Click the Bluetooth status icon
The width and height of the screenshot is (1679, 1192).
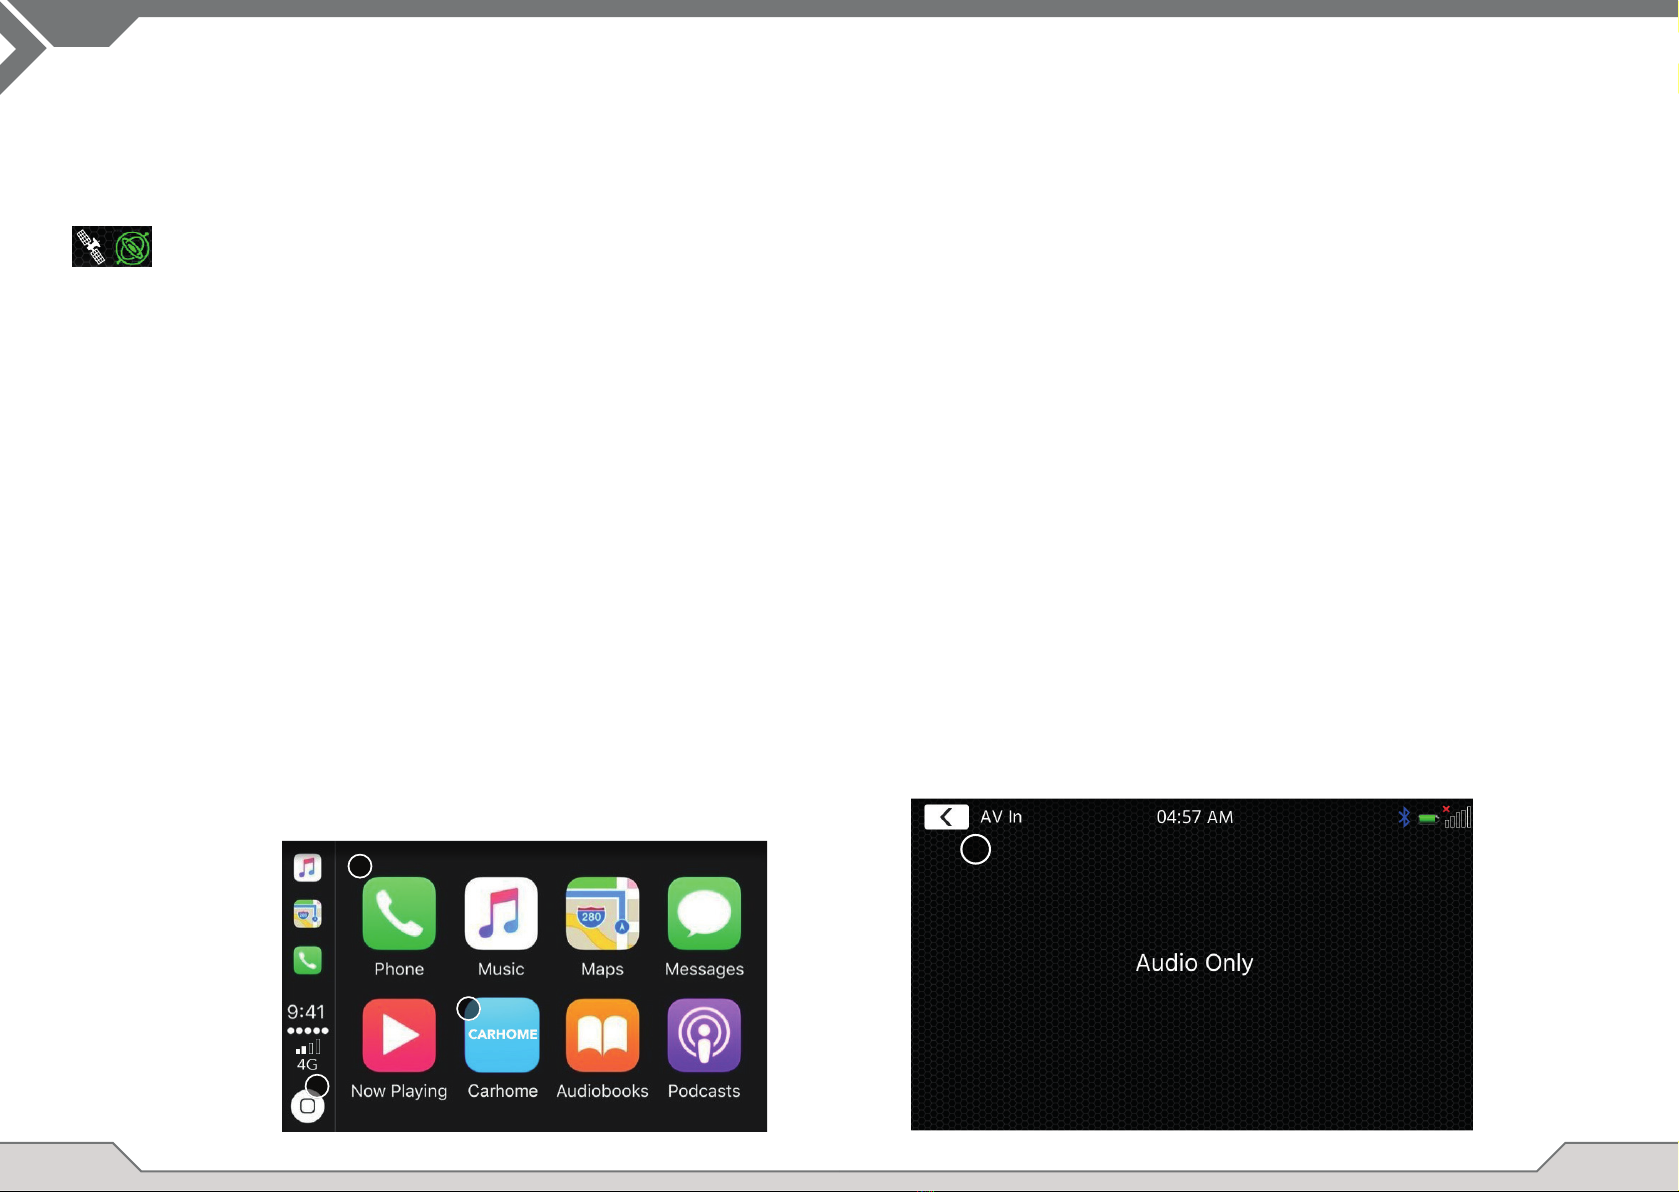pyautogui.click(x=1404, y=817)
